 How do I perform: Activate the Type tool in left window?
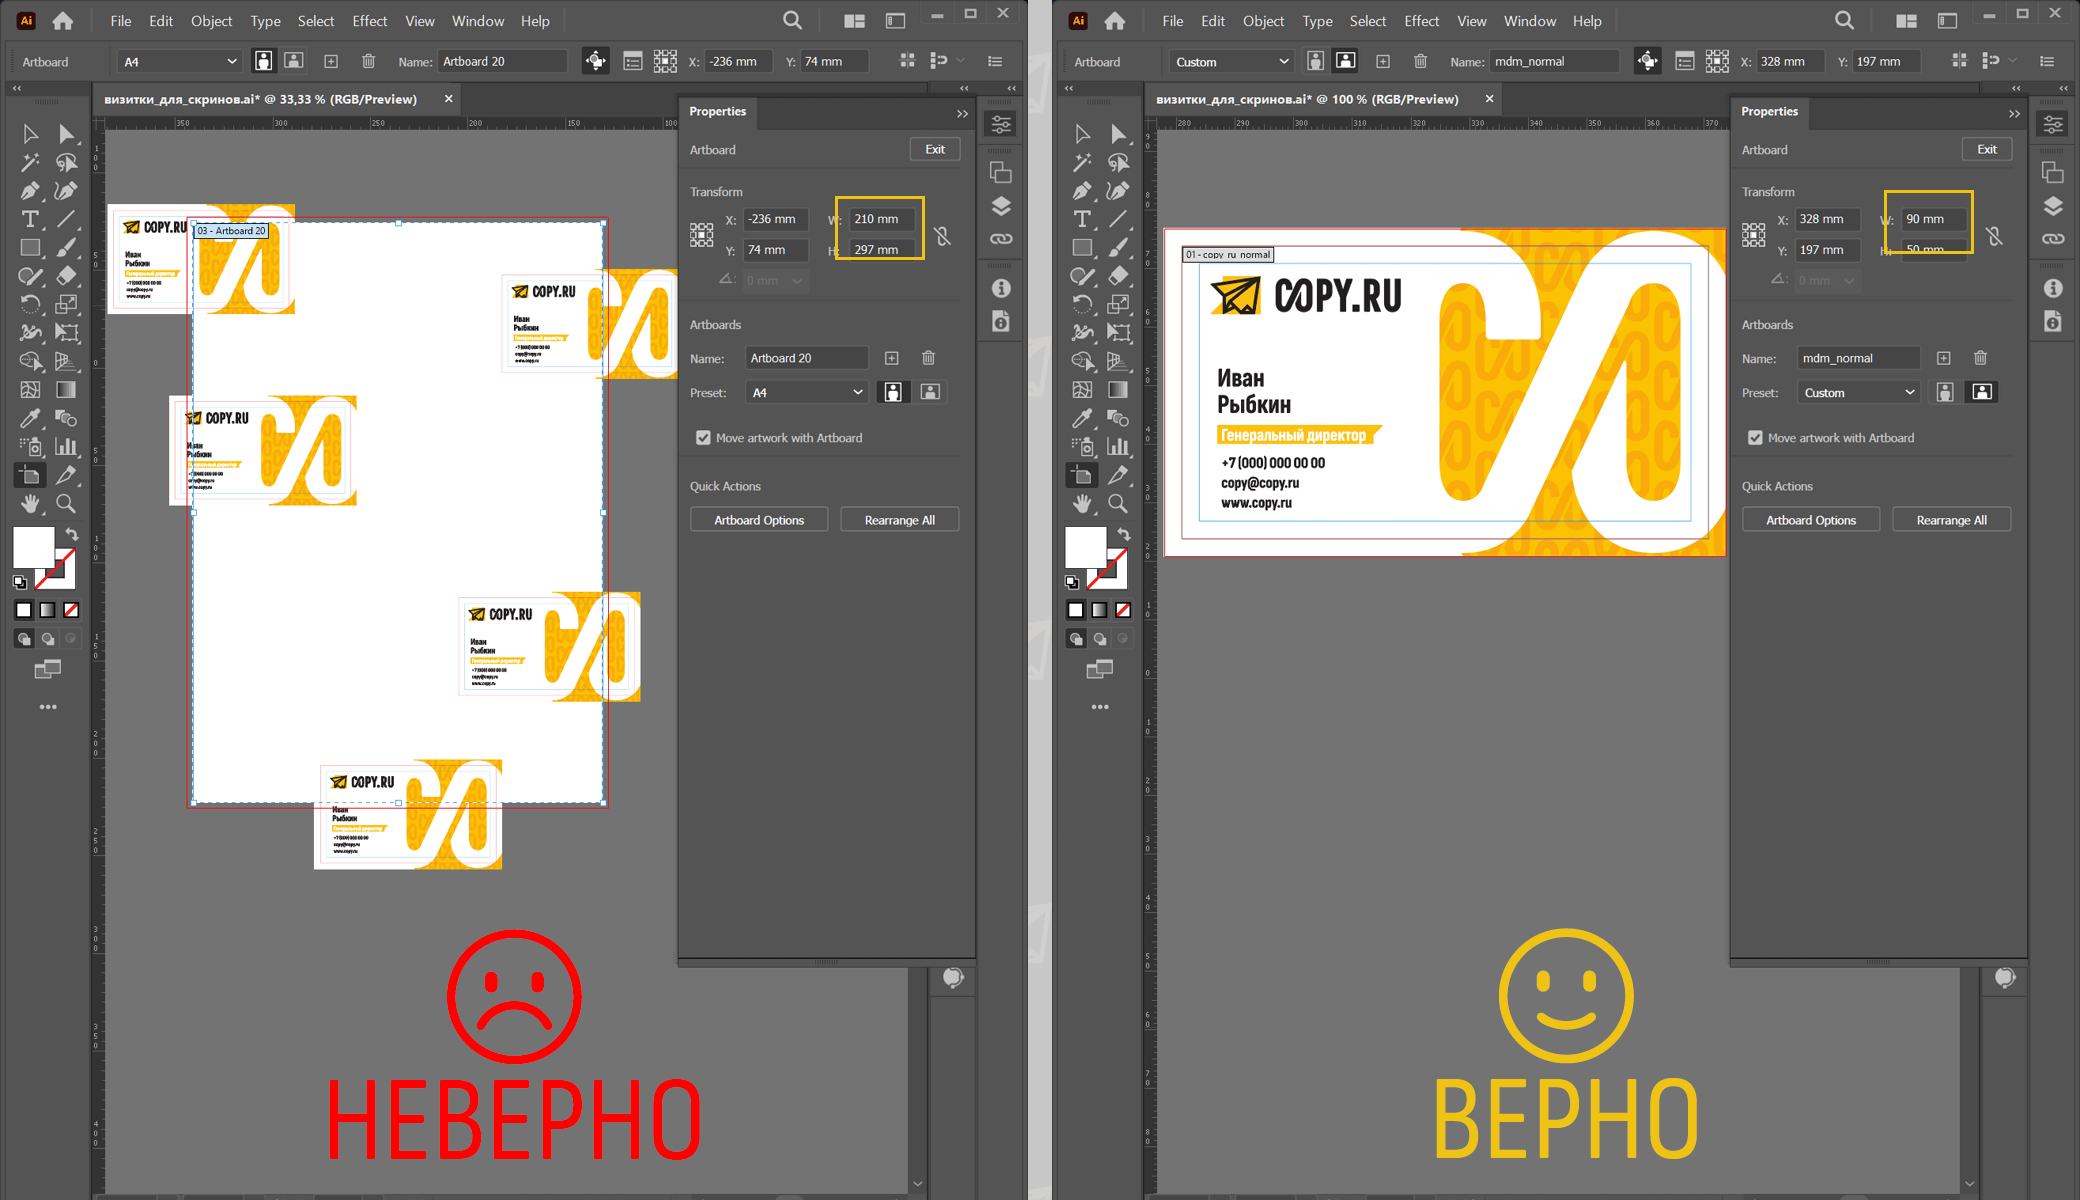click(x=30, y=219)
